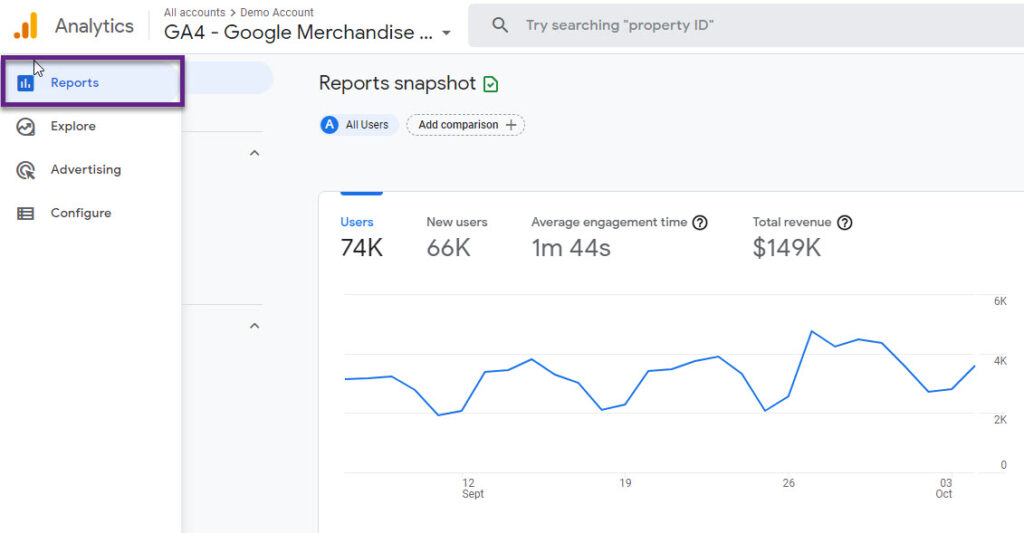Click the All accounts breadcrumb link
Screen dimensions: 1024x533
194,12
